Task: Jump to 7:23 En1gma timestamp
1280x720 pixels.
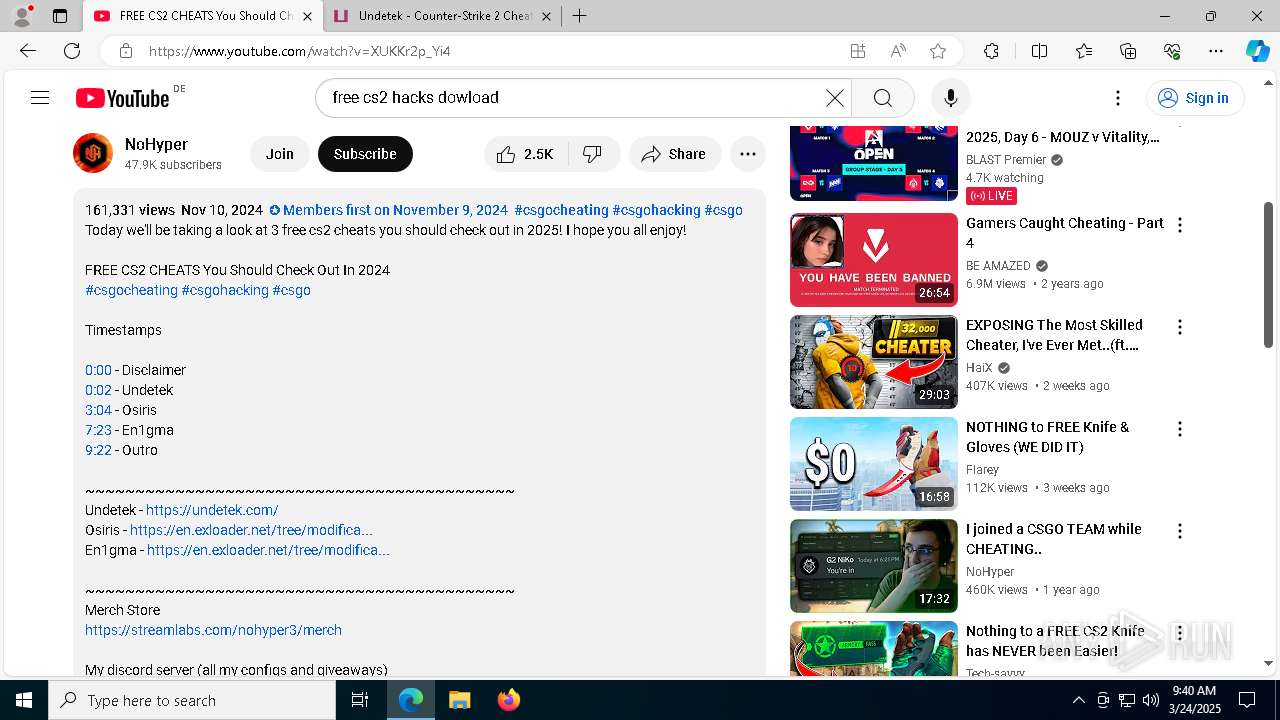Action: click(x=98, y=430)
